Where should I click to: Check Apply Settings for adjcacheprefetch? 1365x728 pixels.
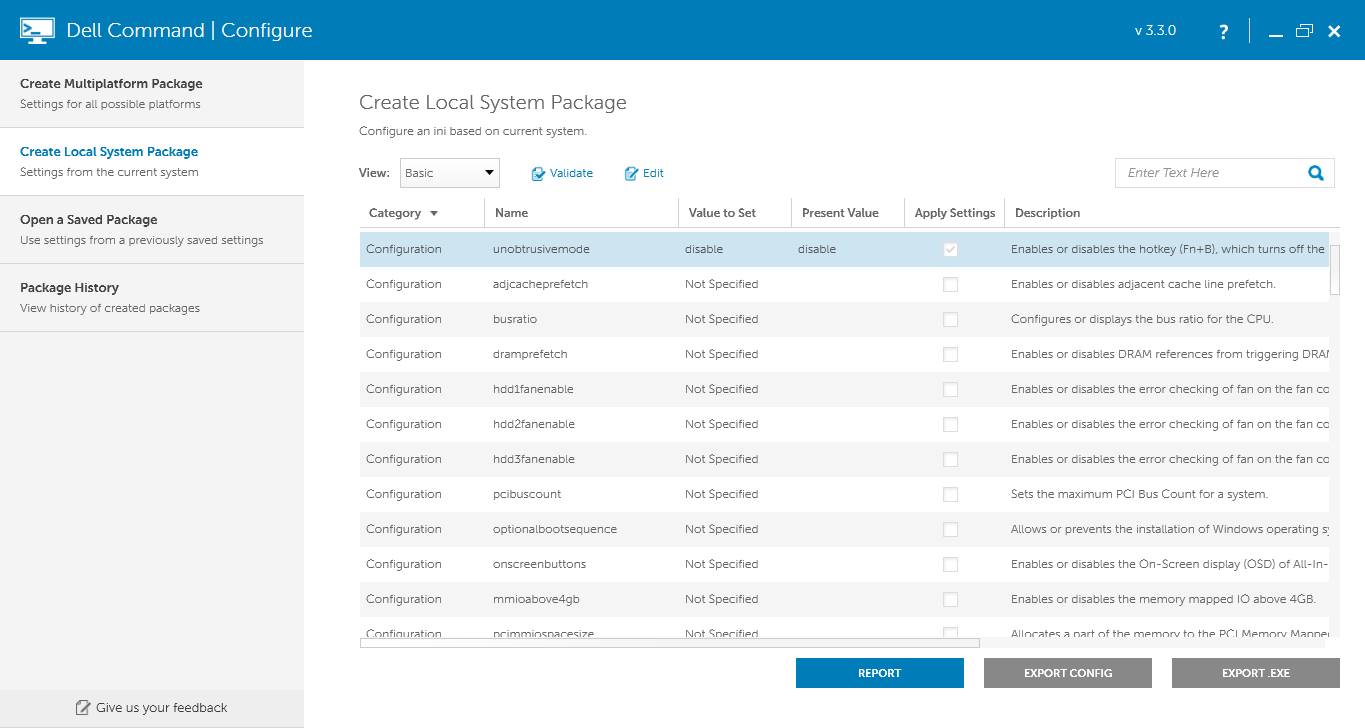pyautogui.click(x=950, y=284)
